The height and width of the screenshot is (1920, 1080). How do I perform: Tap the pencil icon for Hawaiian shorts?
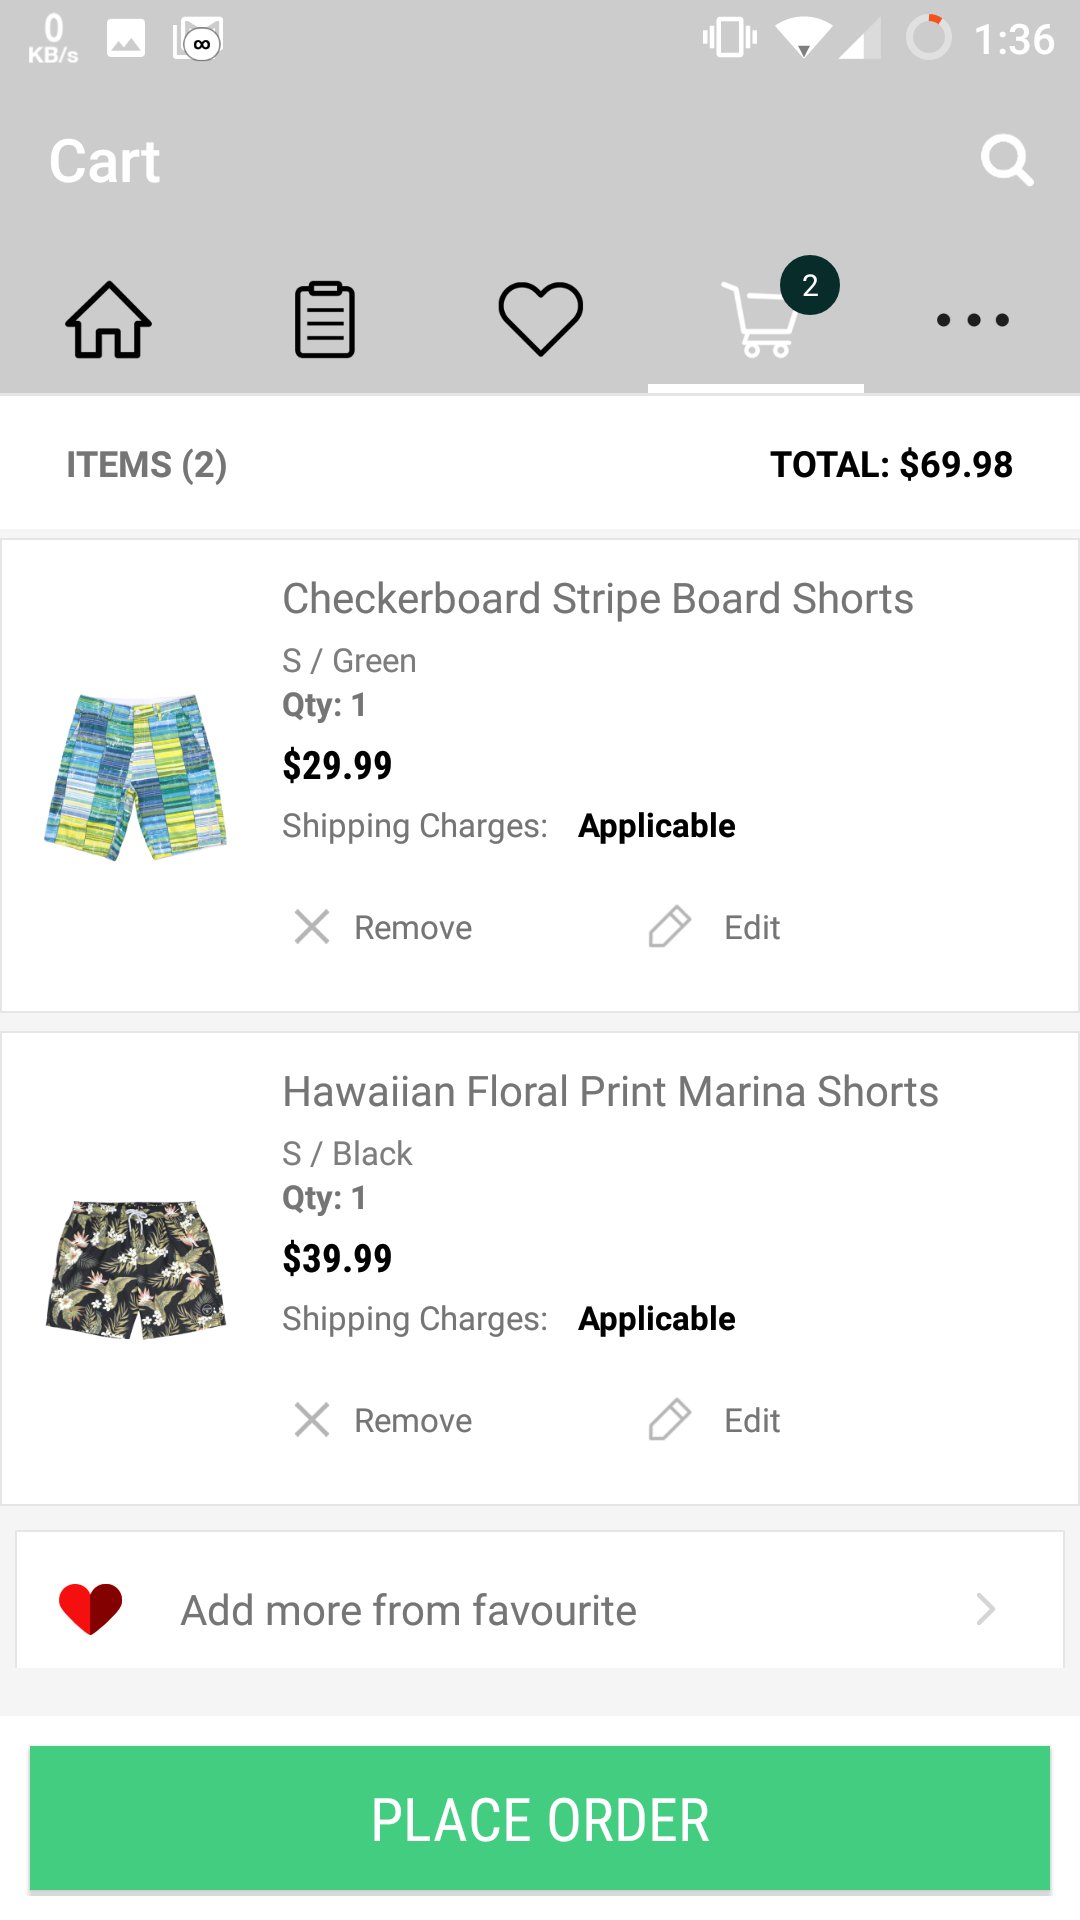669,1420
